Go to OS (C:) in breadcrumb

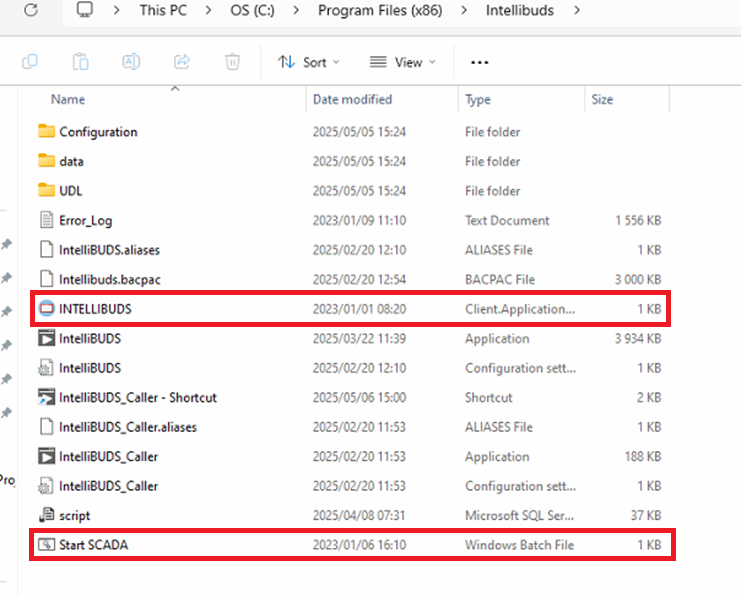tap(252, 10)
